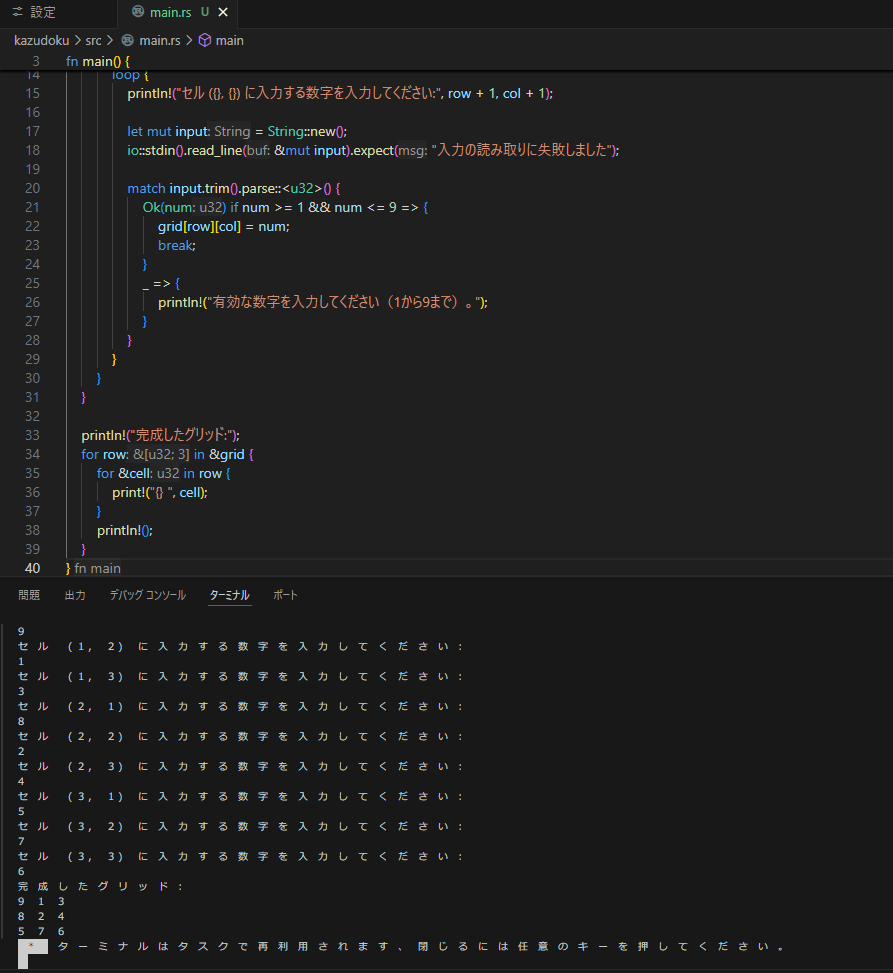The height and width of the screenshot is (973, 893).
Task: Click the Rust file icon on main.rs tab
Action: (138, 12)
